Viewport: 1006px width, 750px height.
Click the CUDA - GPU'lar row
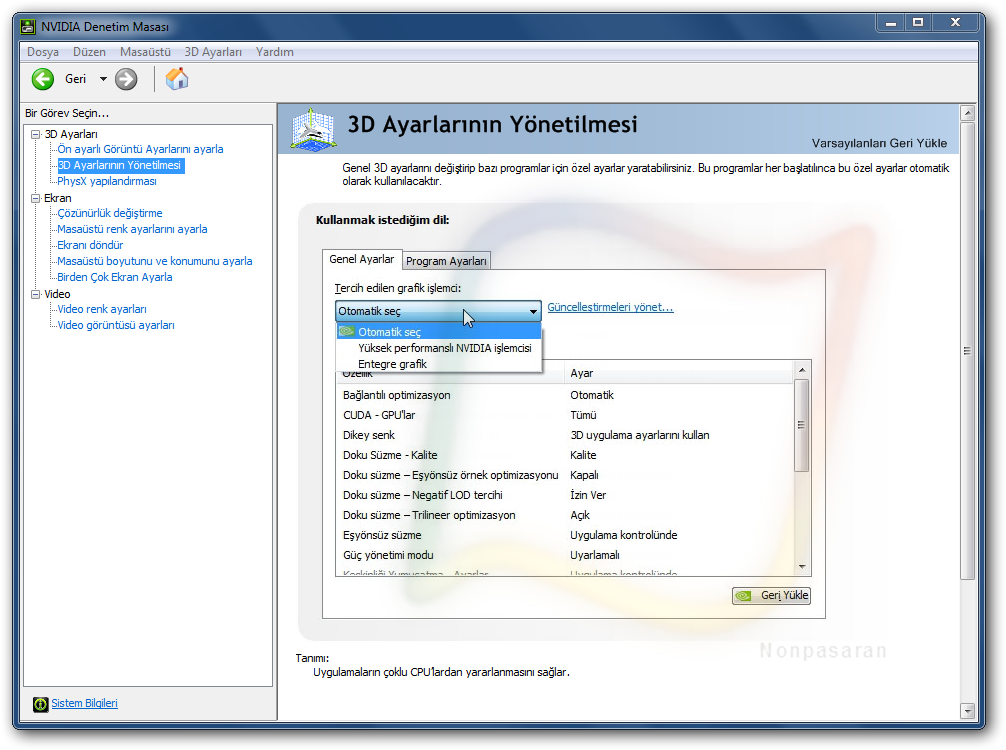565,415
